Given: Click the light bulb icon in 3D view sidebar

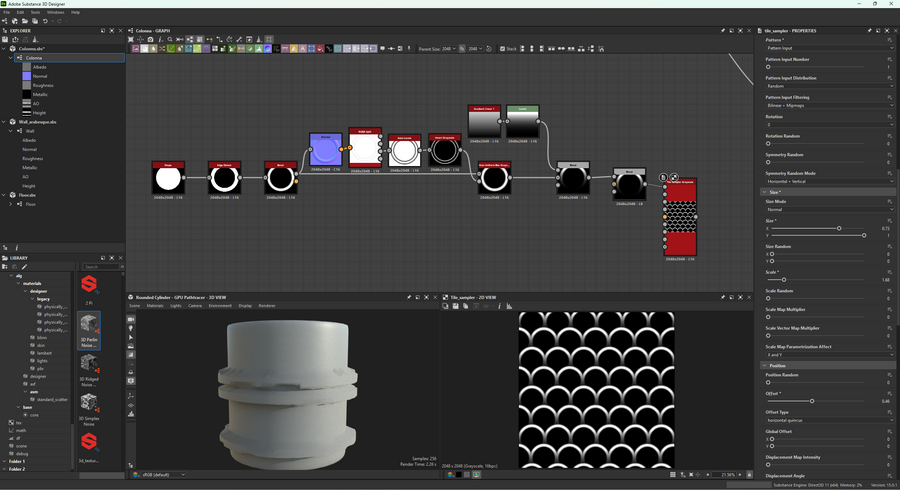Looking at the screenshot, I should pyautogui.click(x=131, y=328).
